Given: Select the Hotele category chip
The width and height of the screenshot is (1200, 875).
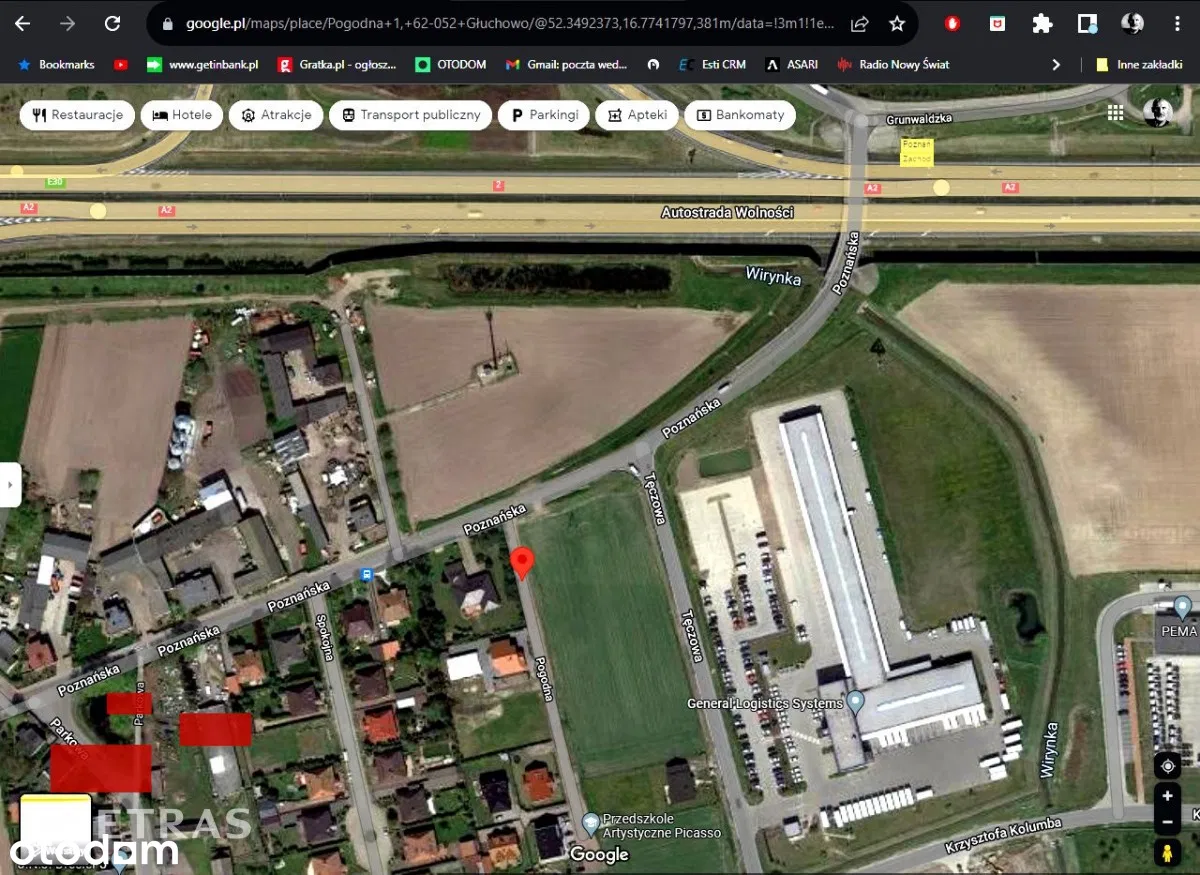Looking at the screenshot, I should tap(182, 115).
